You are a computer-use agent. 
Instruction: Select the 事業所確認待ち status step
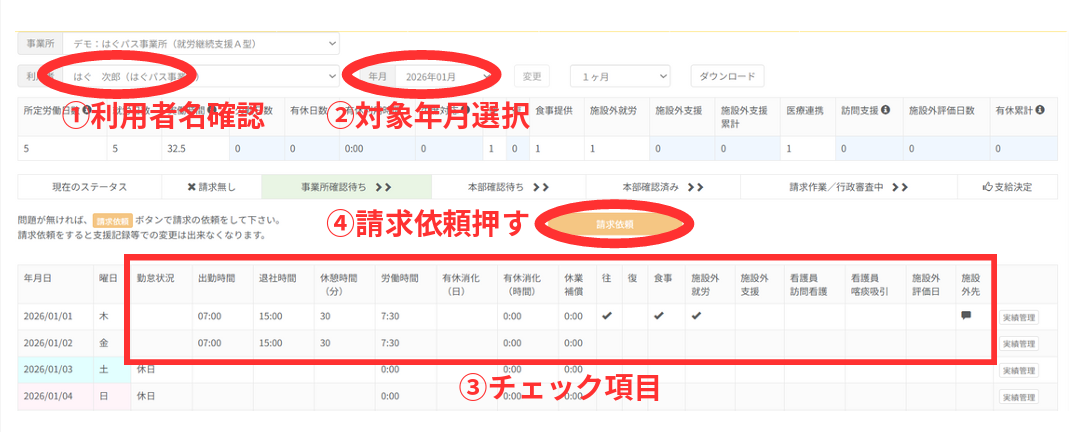[346, 187]
